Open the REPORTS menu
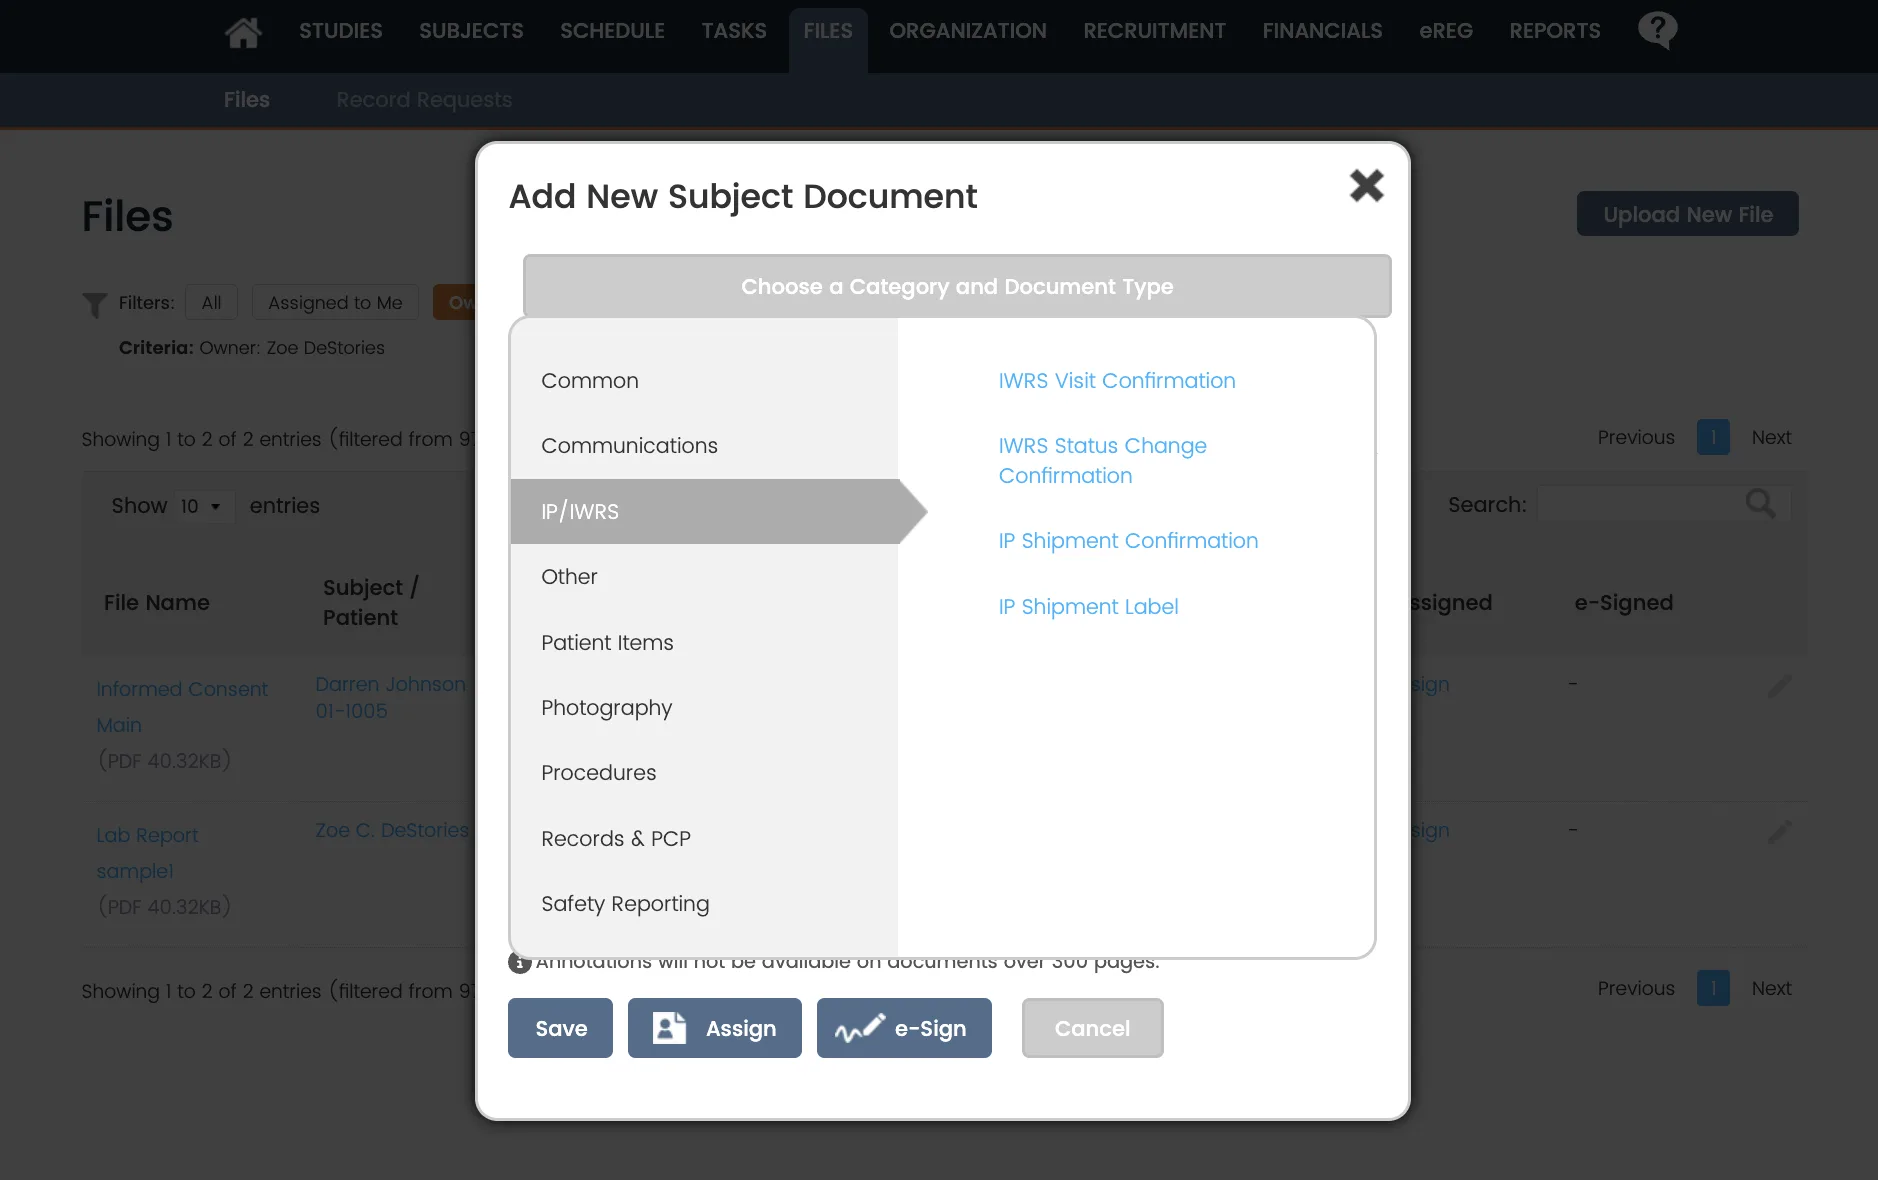The image size is (1878, 1180). (x=1555, y=31)
